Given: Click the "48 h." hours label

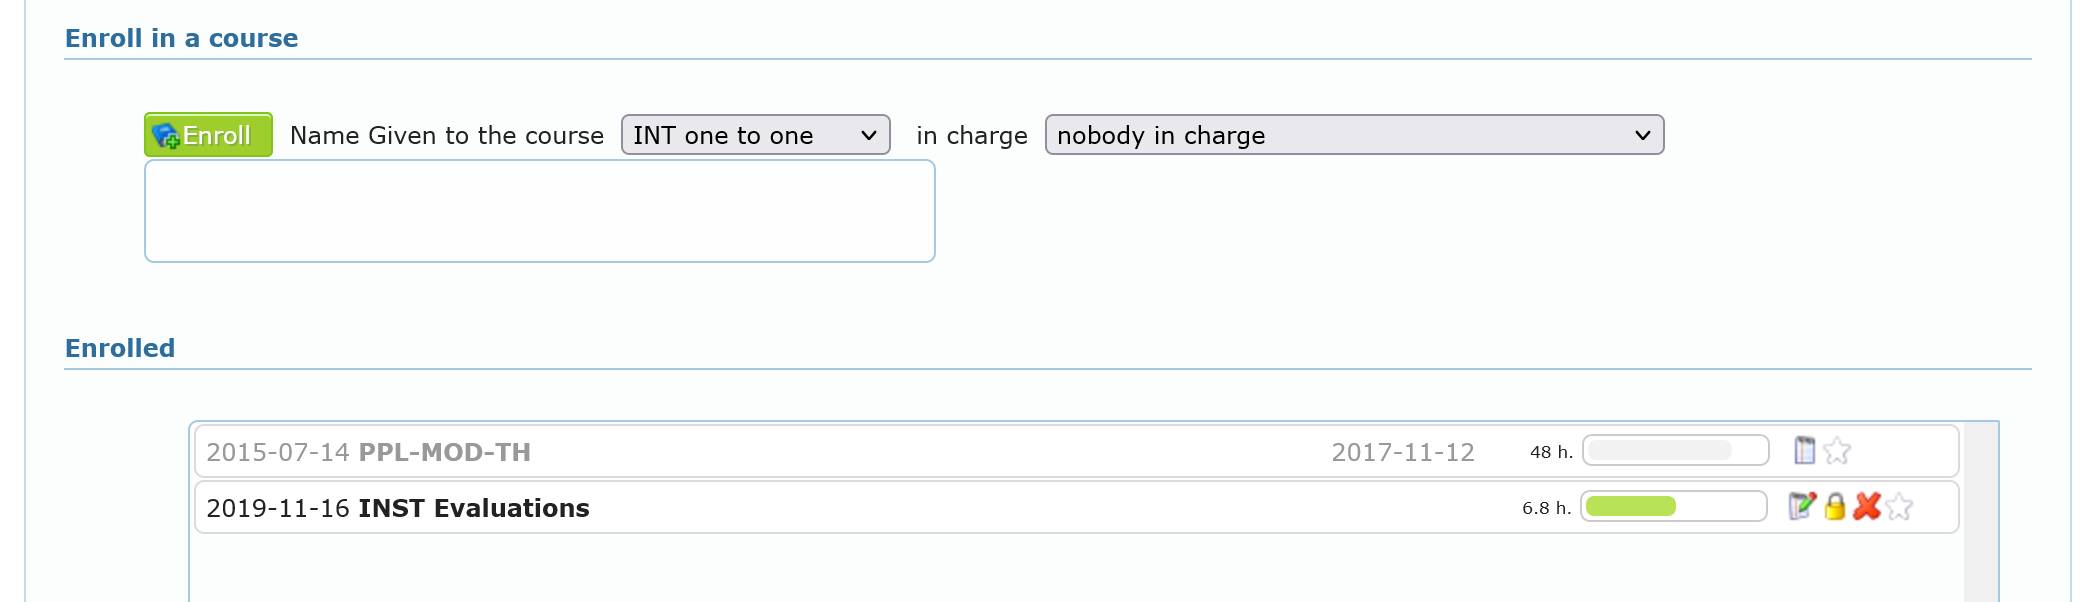Looking at the screenshot, I should [1551, 452].
